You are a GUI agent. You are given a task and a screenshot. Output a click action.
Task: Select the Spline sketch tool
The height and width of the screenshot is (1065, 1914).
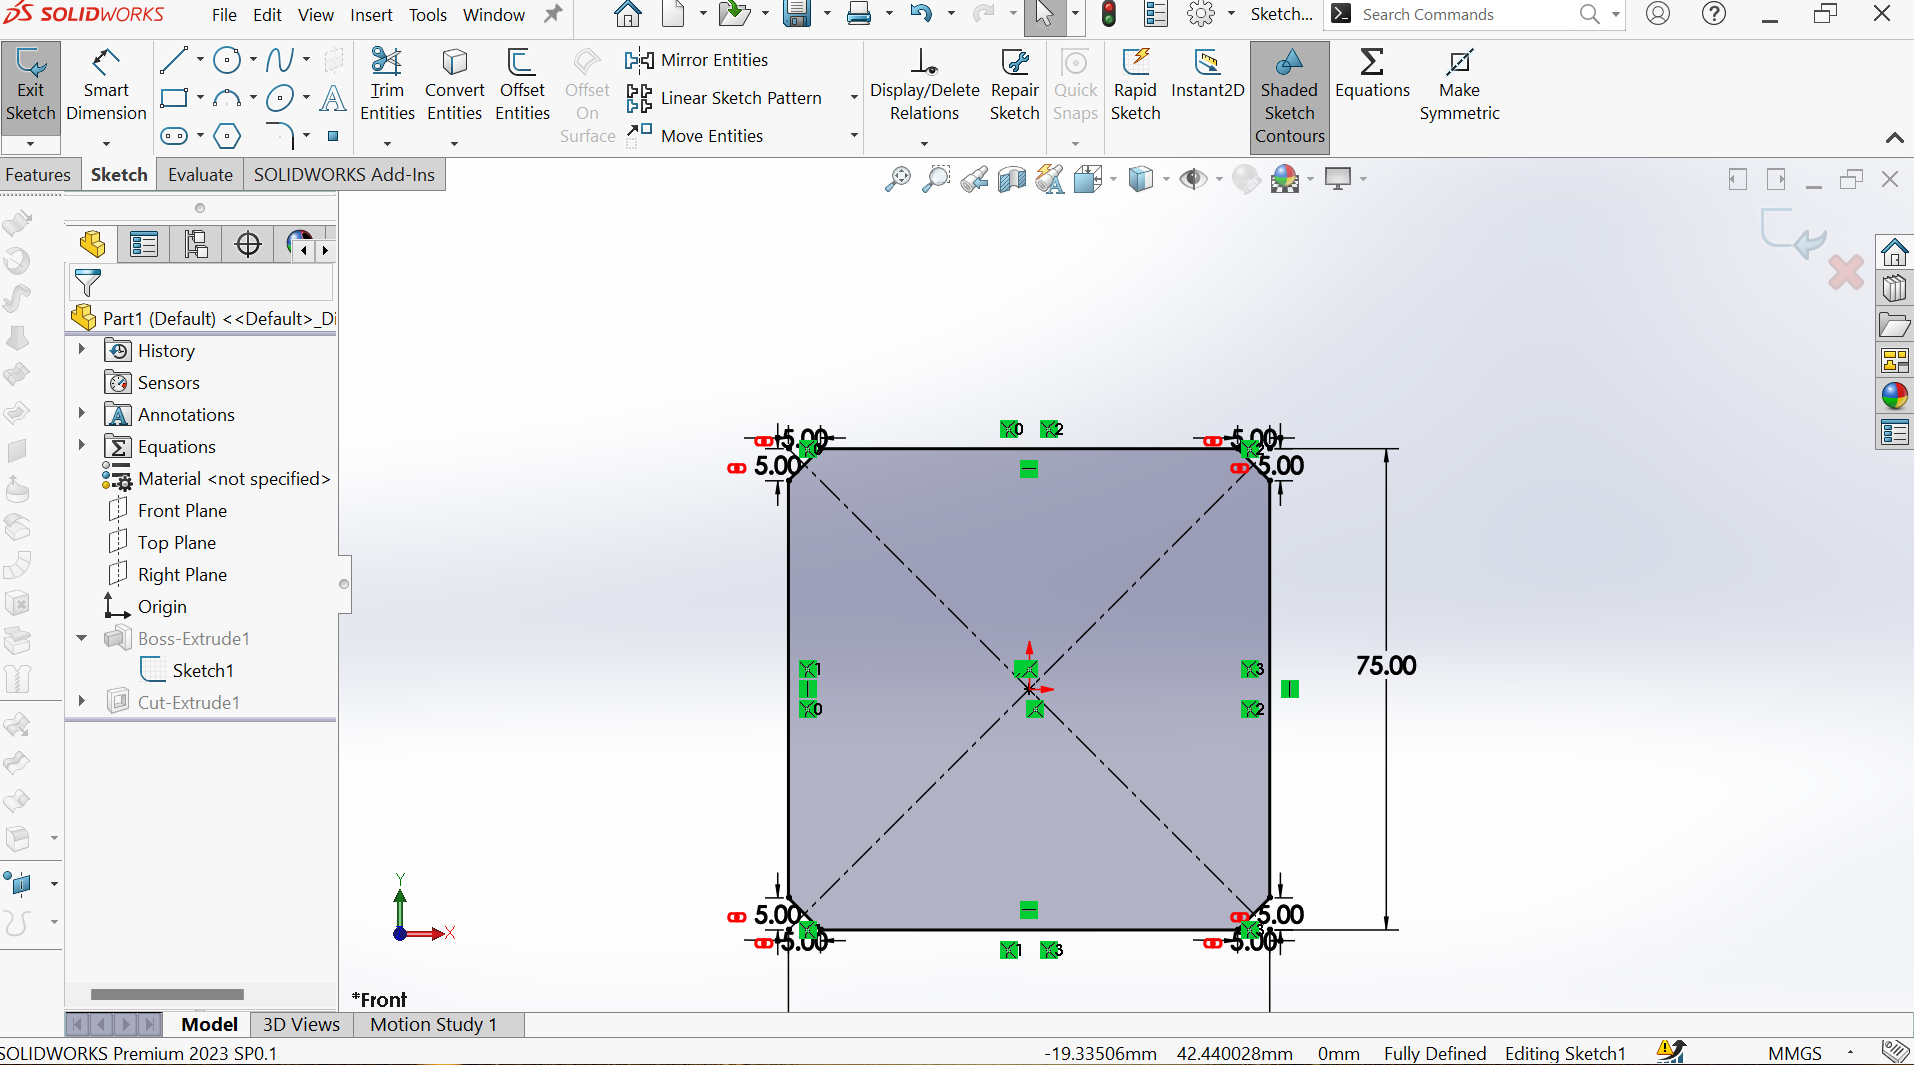(280, 60)
